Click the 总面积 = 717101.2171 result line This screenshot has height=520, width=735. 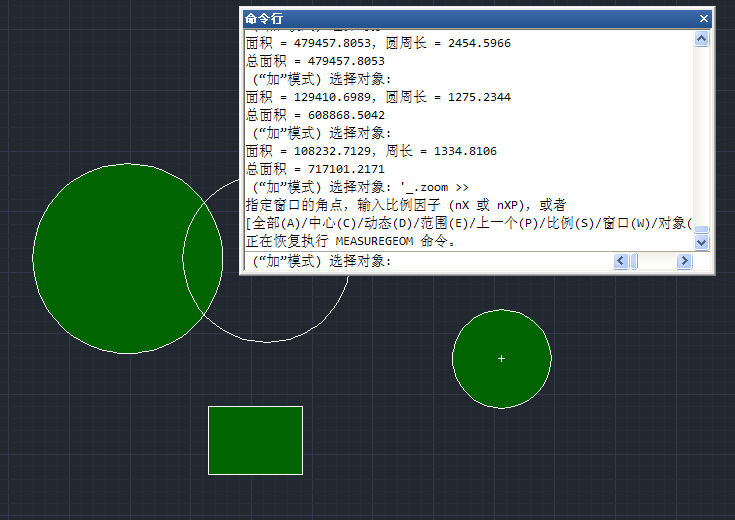point(315,169)
